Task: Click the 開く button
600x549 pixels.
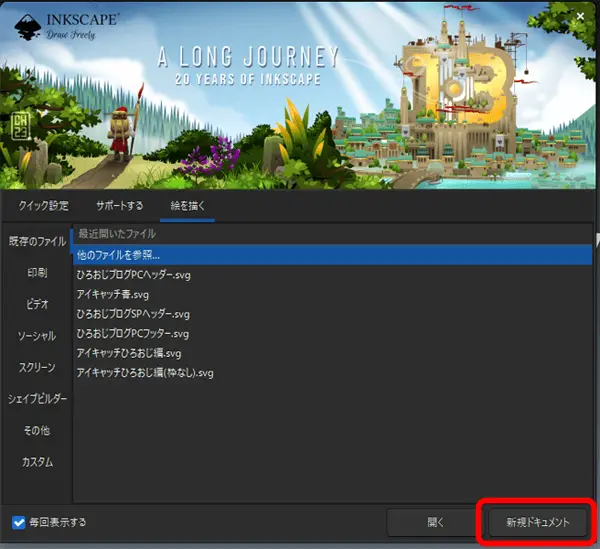Action: (x=435, y=522)
